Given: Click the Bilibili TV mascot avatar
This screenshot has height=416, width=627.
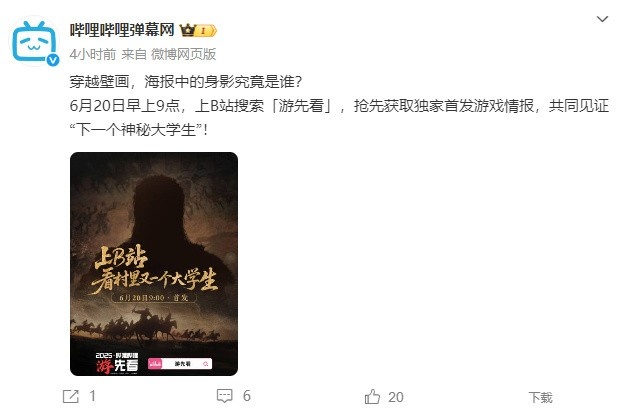Looking at the screenshot, I should tap(34, 41).
